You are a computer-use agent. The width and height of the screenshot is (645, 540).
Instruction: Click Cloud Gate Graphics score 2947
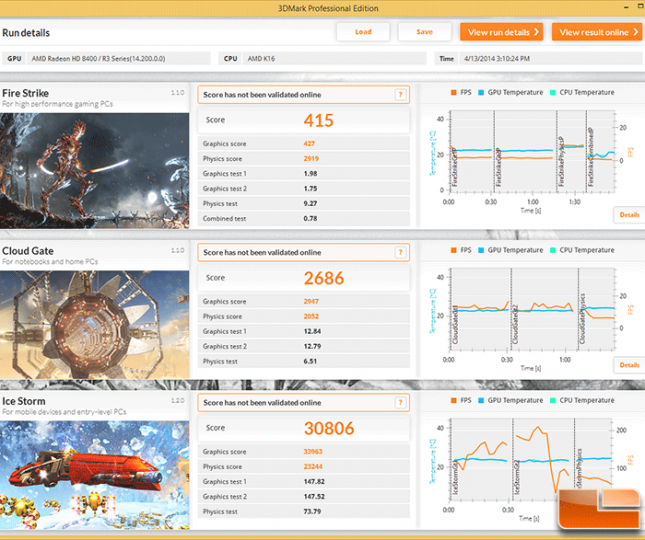311,301
